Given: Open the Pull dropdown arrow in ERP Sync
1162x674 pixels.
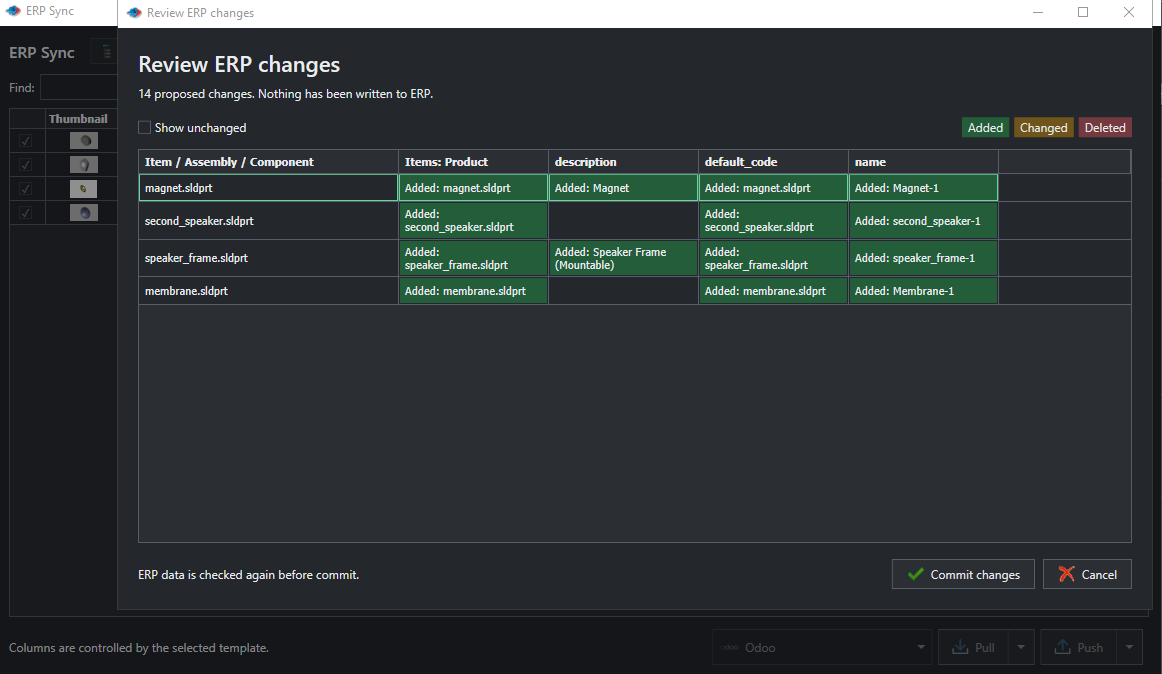Looking at the screenshot, I should 1020,647.
